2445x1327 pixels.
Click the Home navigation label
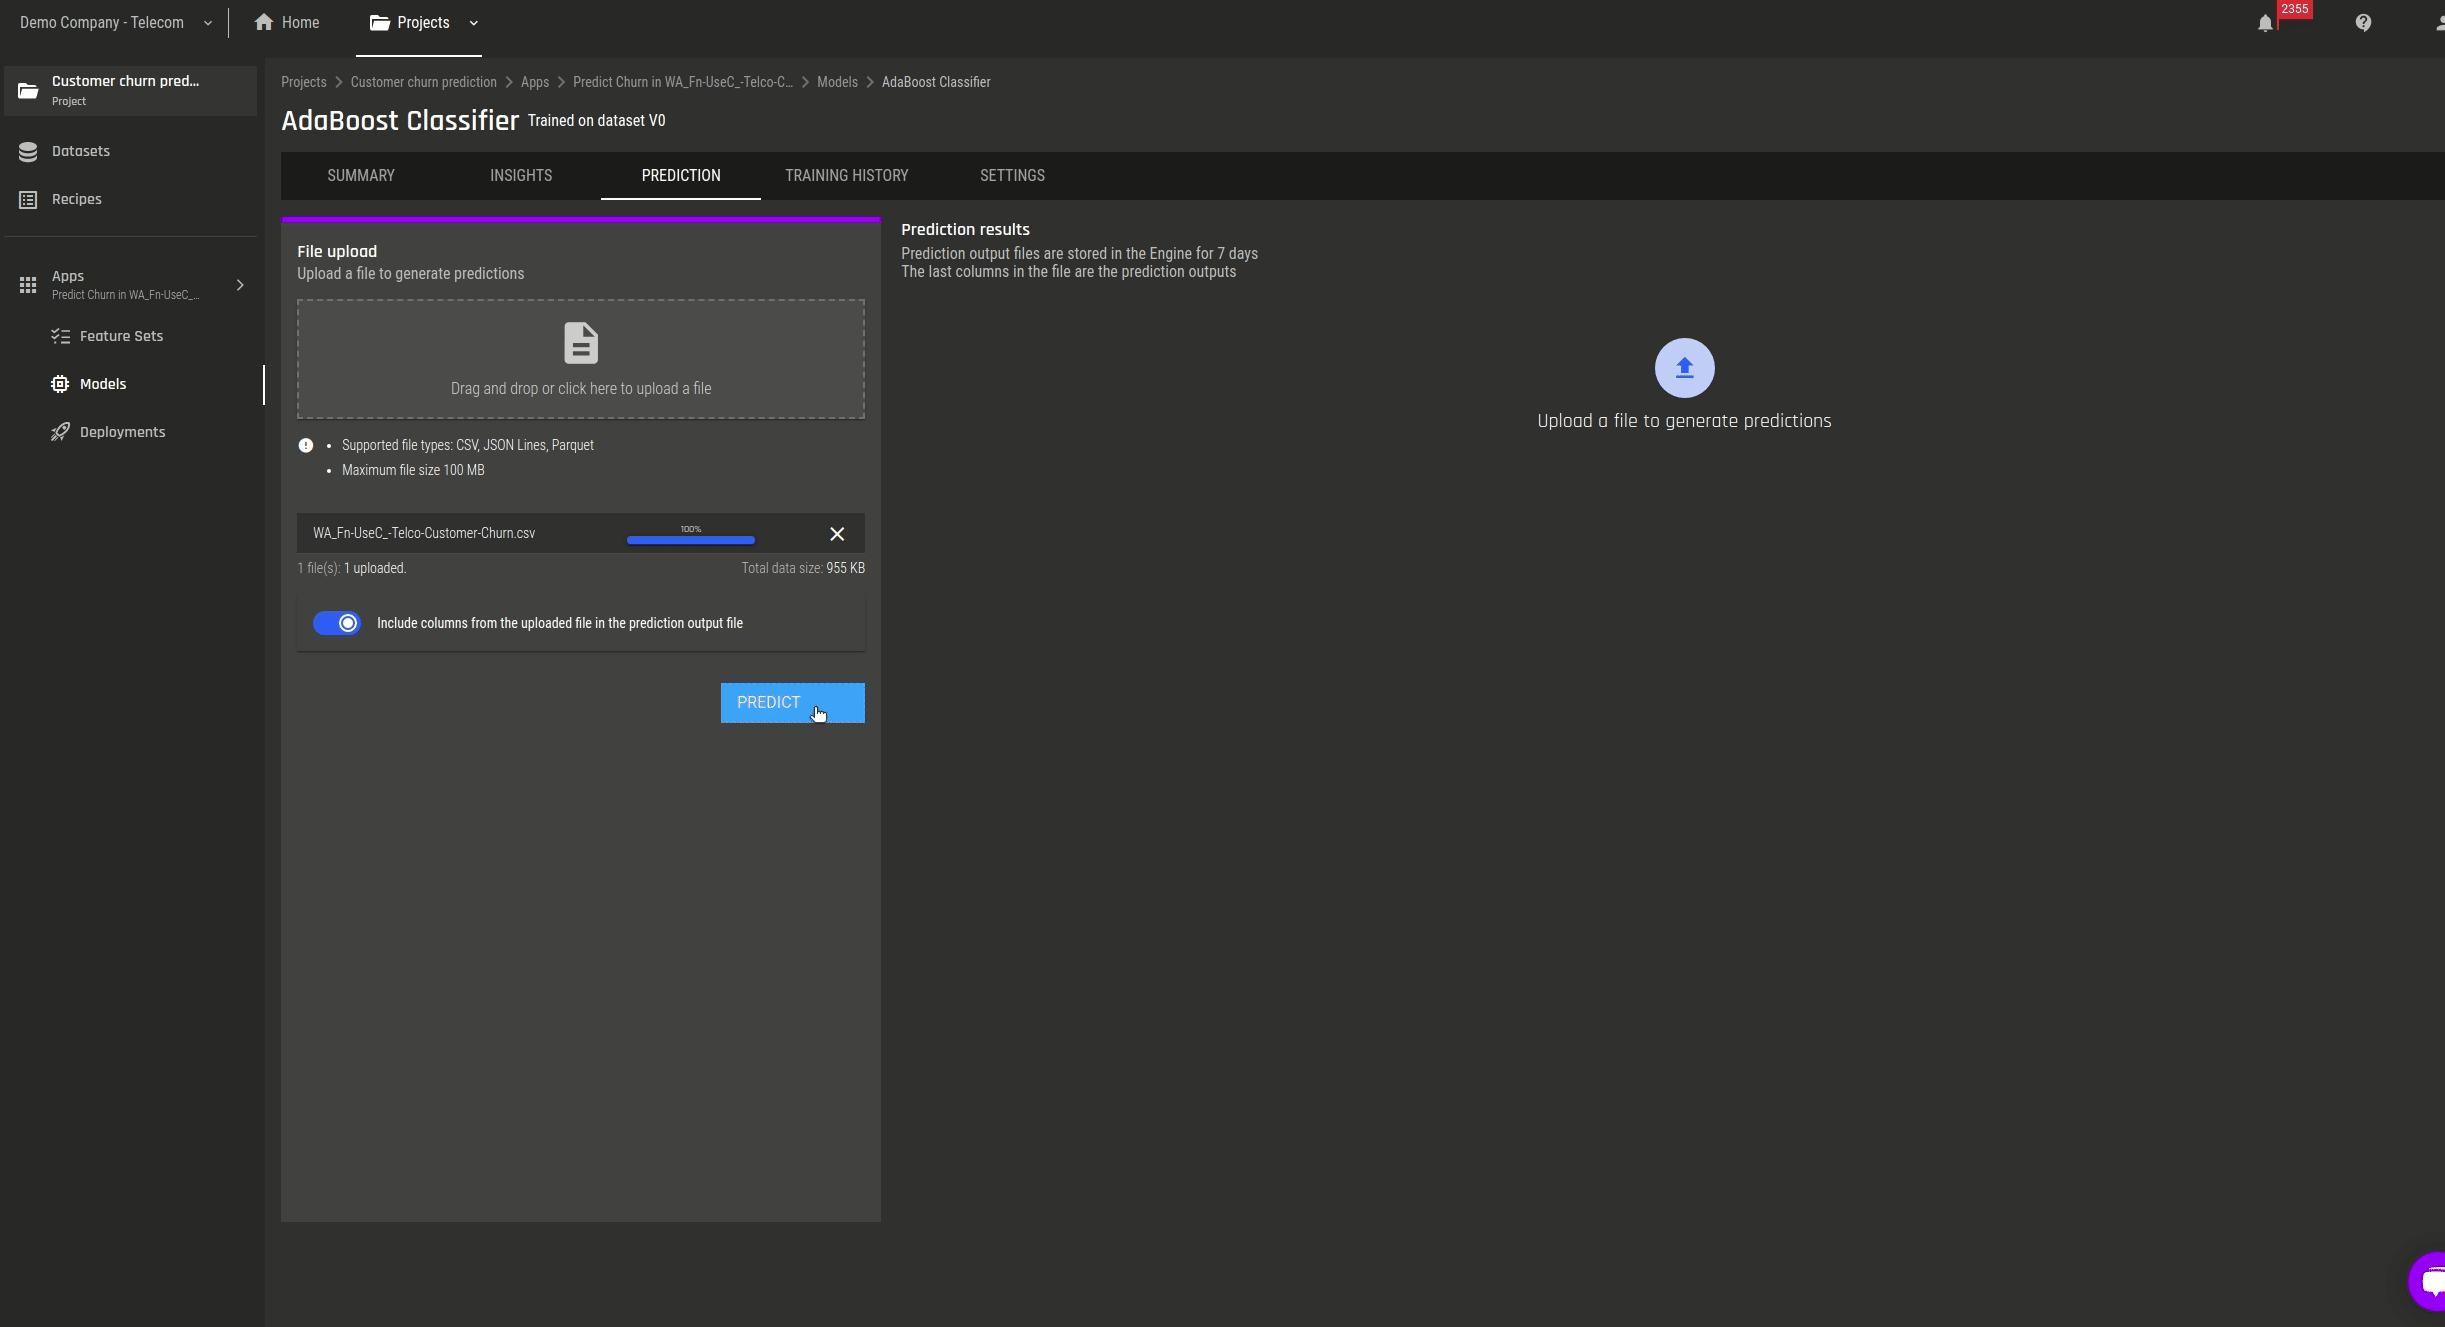click(x=301, y=22)
